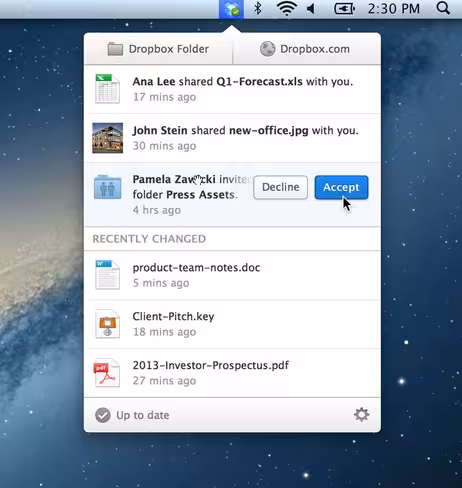
Task: Click the Dropbox menu bar icon
Action: point(231,9)
